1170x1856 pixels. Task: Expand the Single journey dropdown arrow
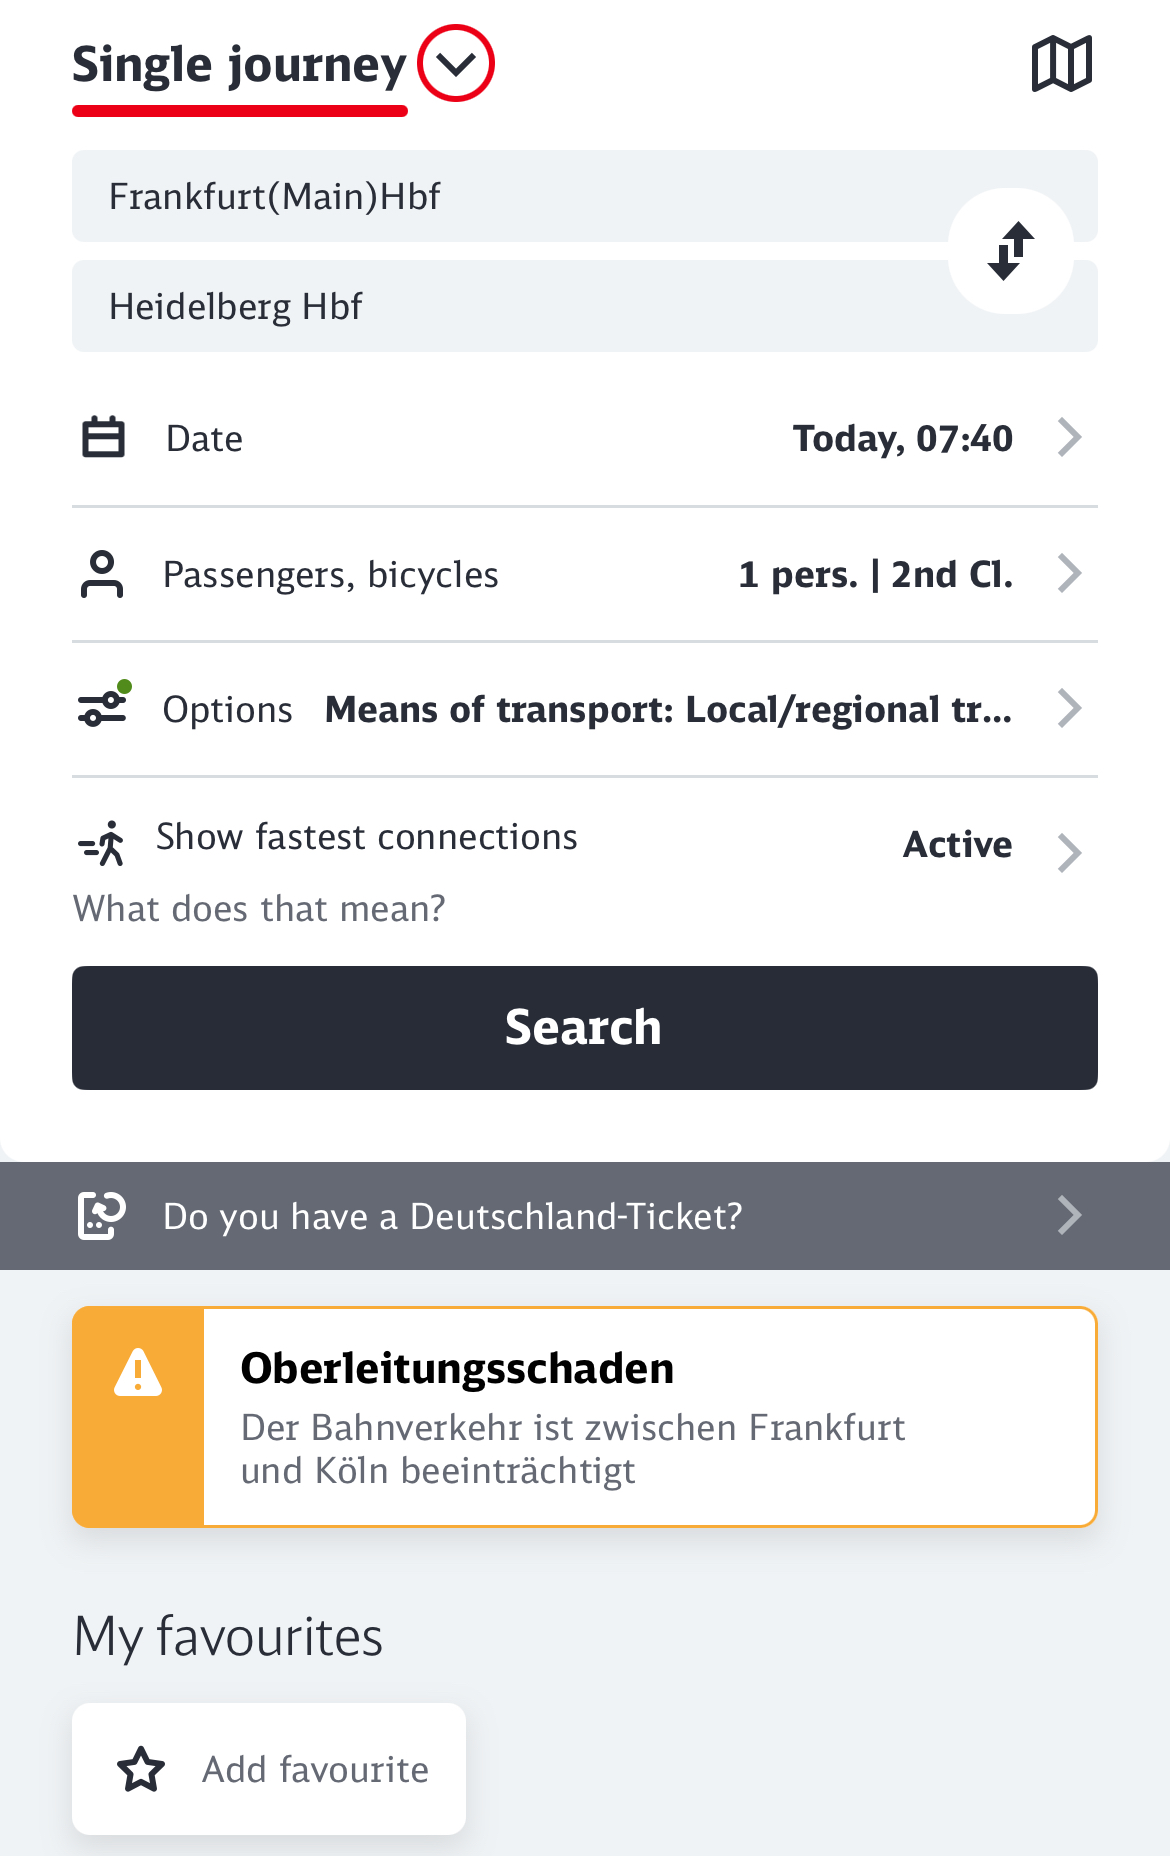point(456,64)
